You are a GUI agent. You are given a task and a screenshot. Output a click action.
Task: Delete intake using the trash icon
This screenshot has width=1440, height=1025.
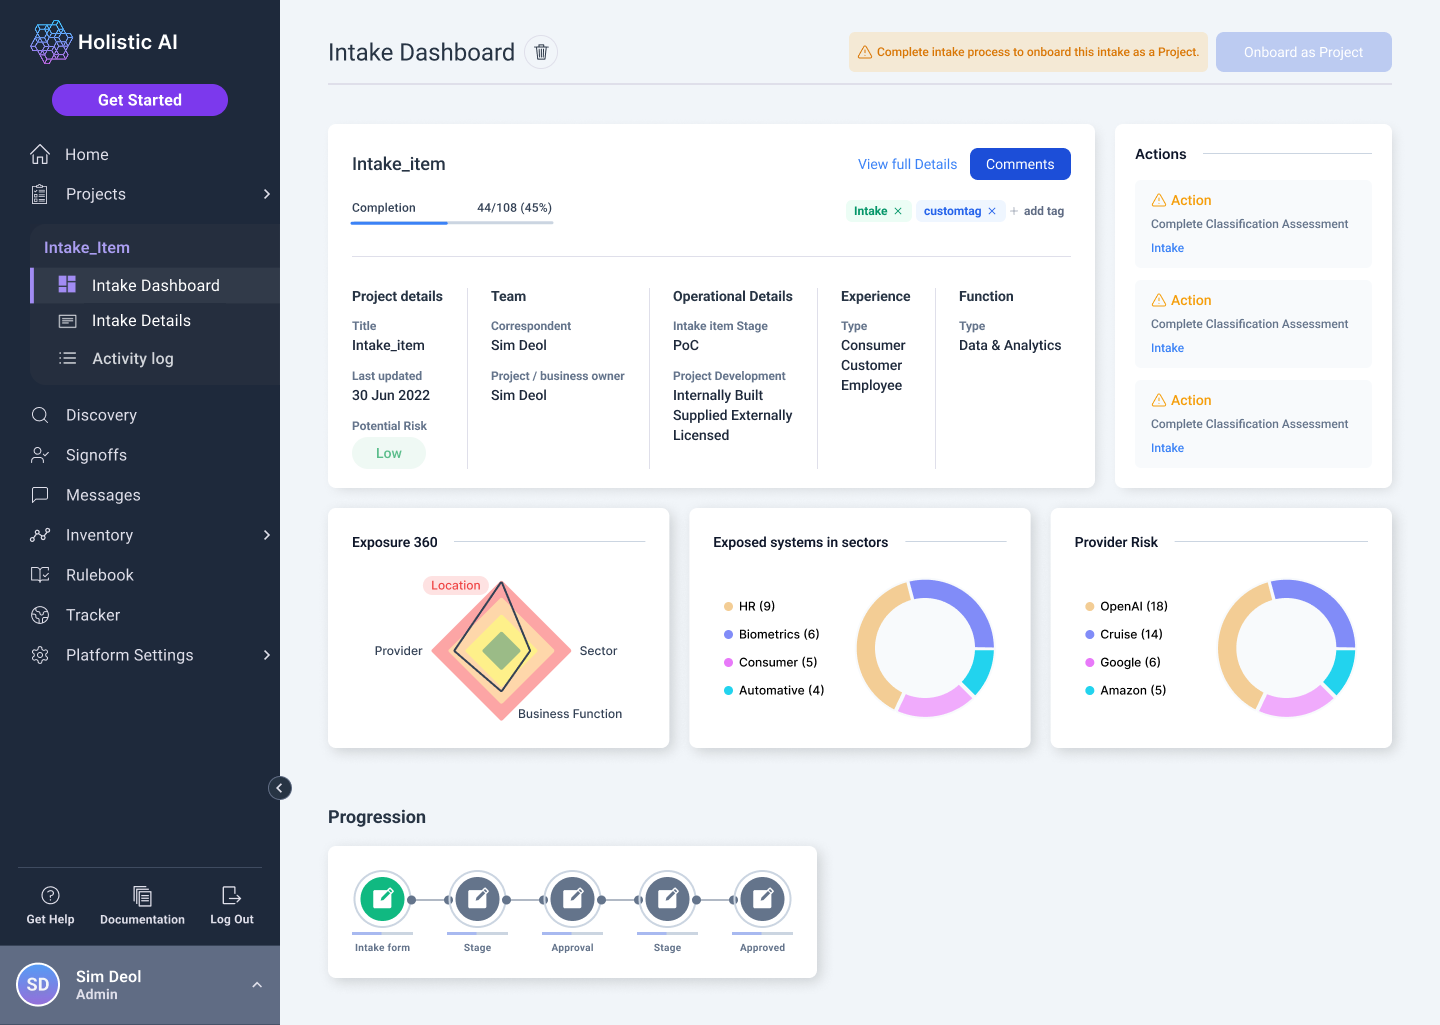click(541, 52)
